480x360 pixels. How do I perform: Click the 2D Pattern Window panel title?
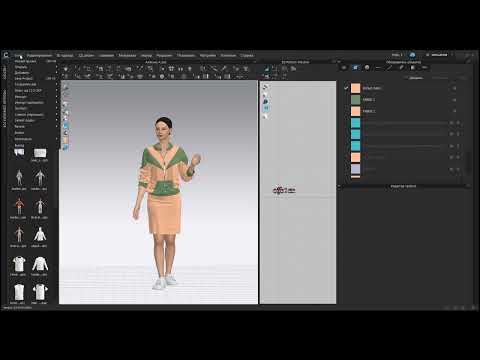(x=295, y=62)
